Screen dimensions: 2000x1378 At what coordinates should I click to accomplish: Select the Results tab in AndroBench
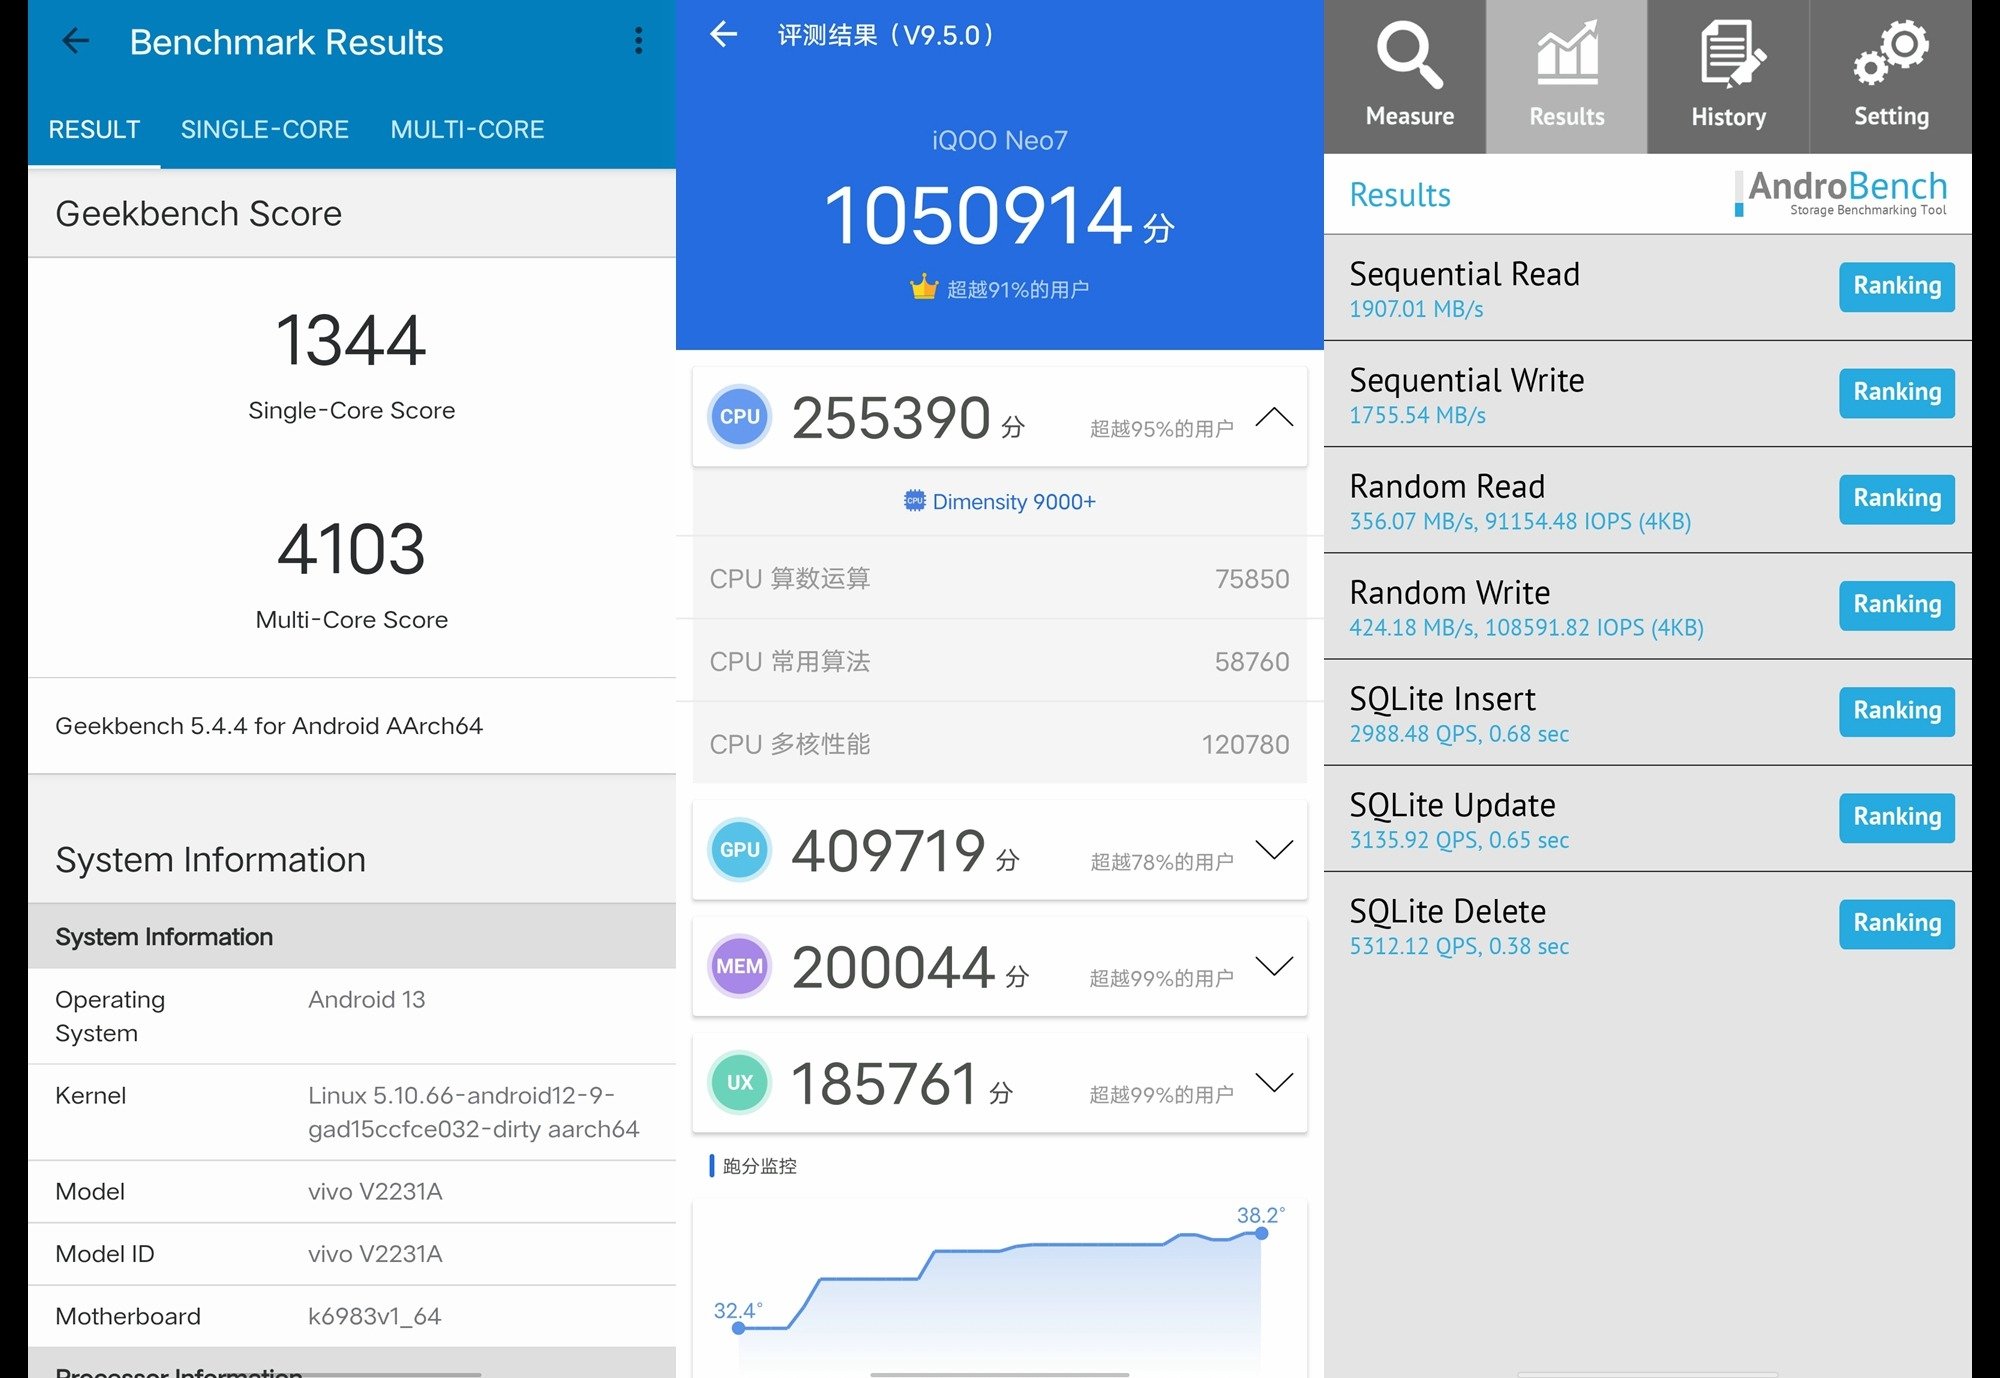tap(1566, 75)
